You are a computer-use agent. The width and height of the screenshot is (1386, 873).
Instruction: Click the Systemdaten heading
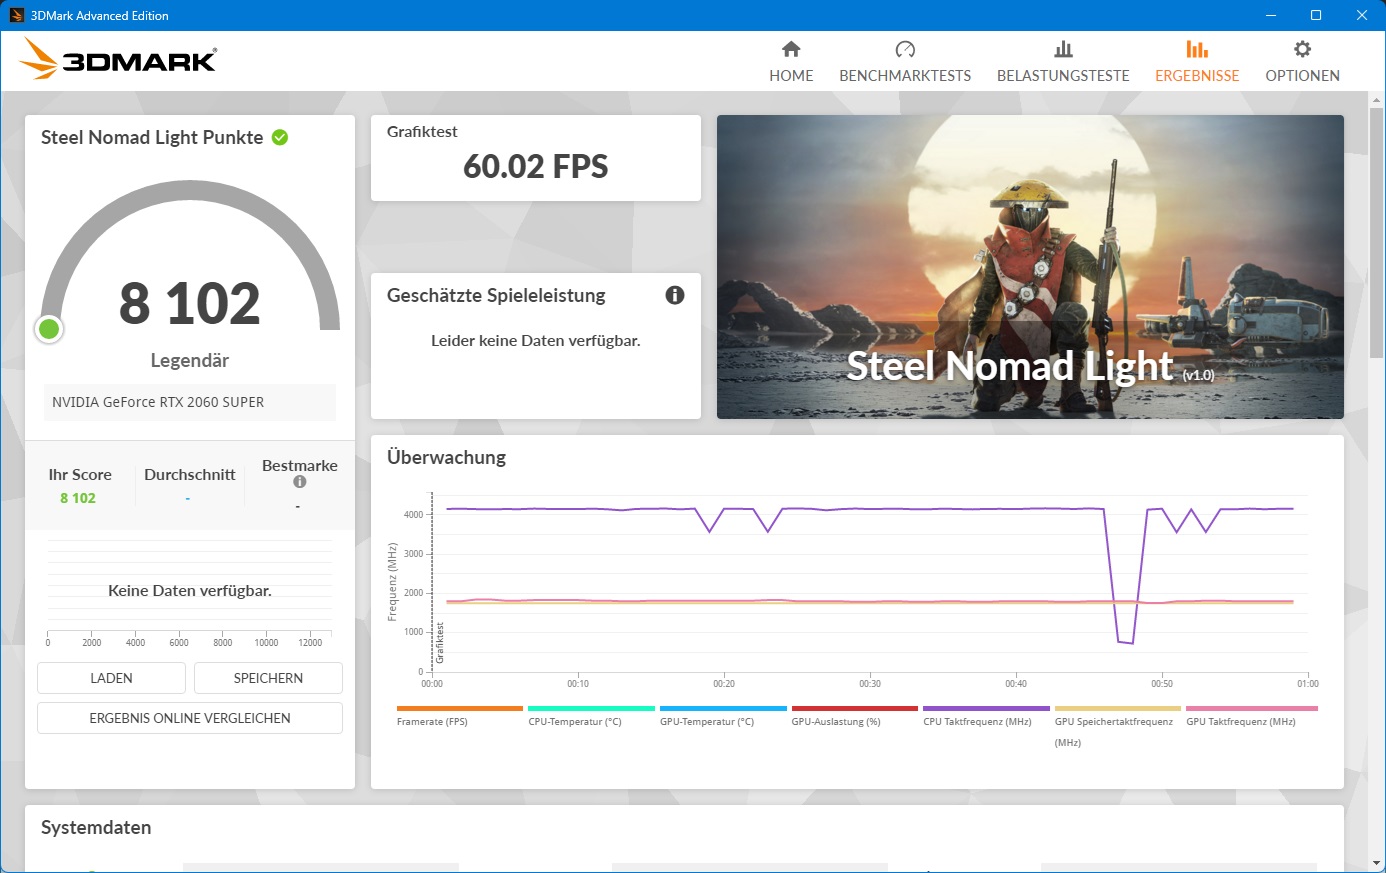96,827
